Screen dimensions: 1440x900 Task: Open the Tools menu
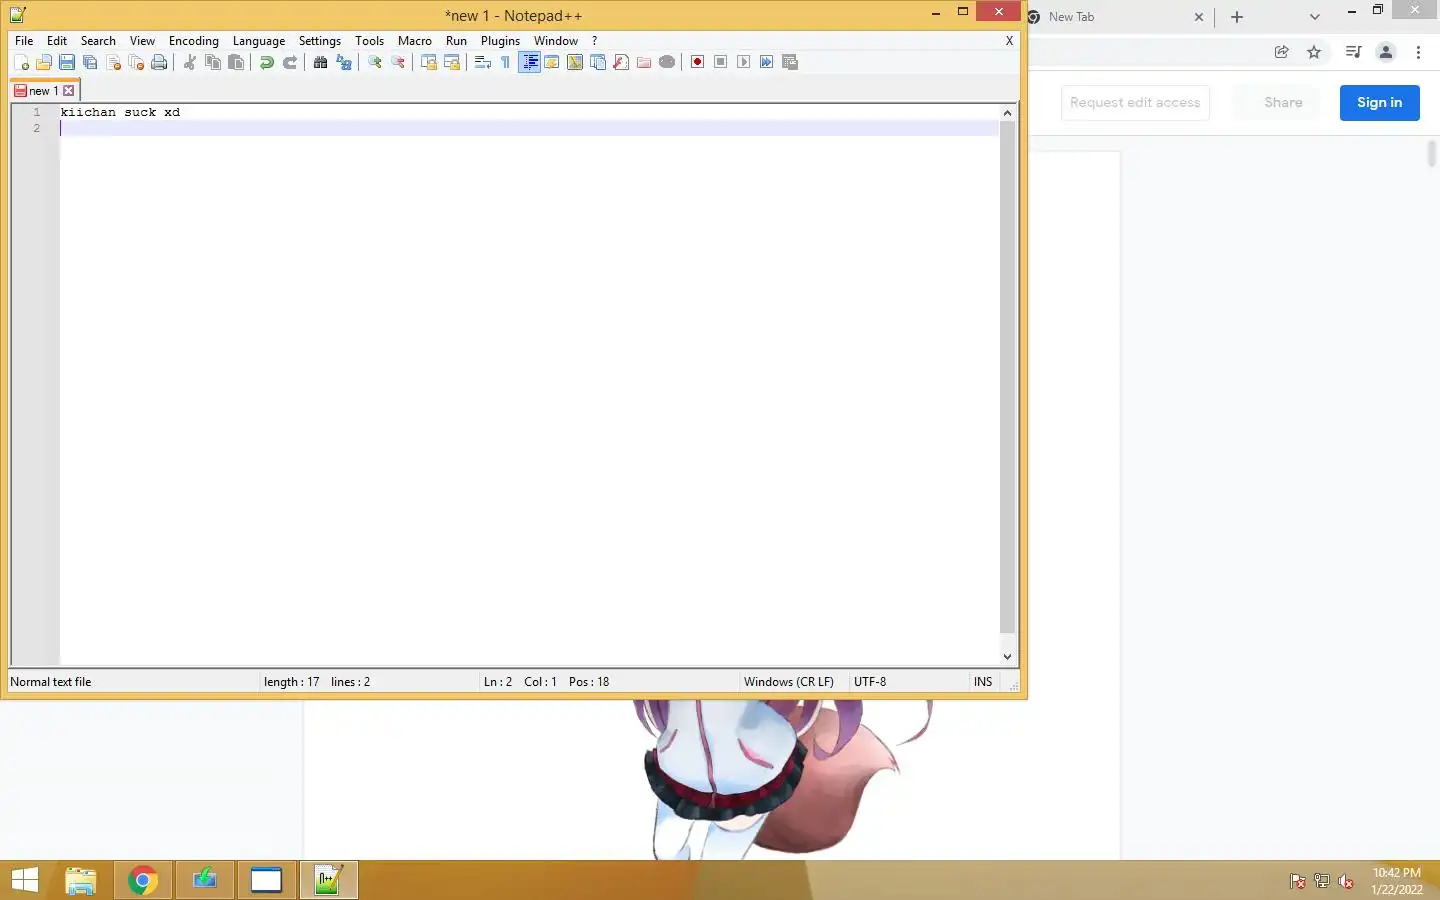(x=369, y=41)
